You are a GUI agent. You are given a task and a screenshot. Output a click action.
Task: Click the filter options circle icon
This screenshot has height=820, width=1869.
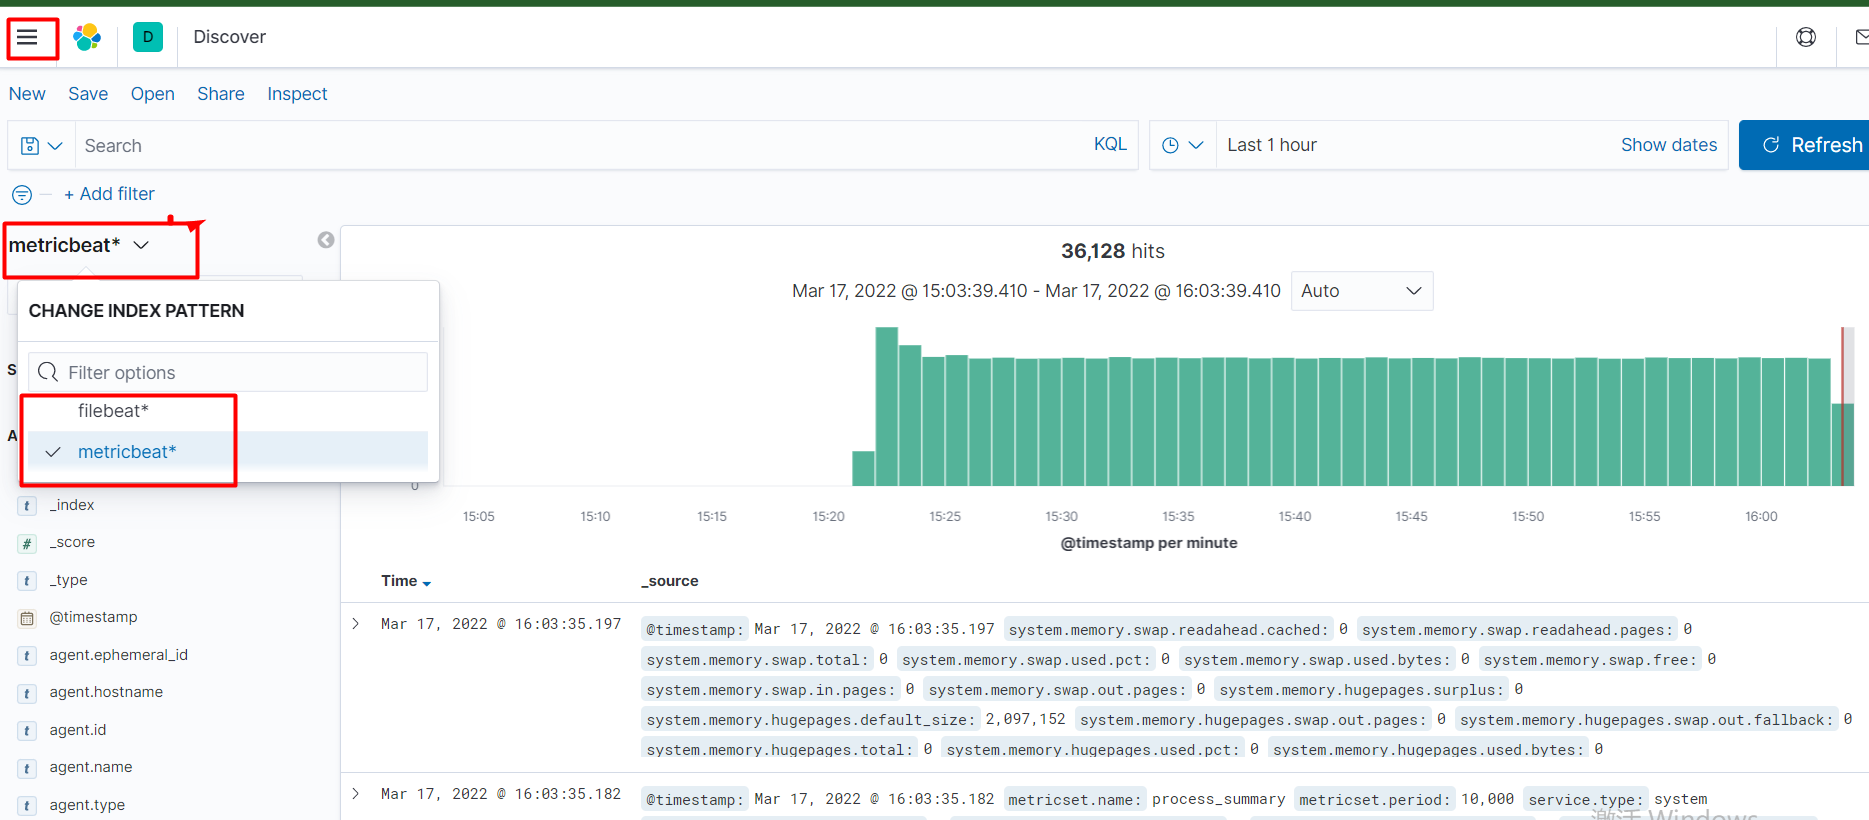pos(22,195)
